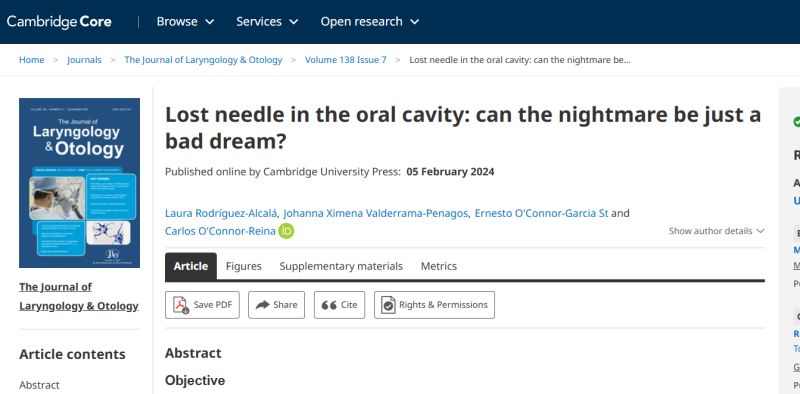The width and height of the screenshot is (800, 394).
Task: Click the Home breadcrumb link
Action: click(x=32, y=60)
